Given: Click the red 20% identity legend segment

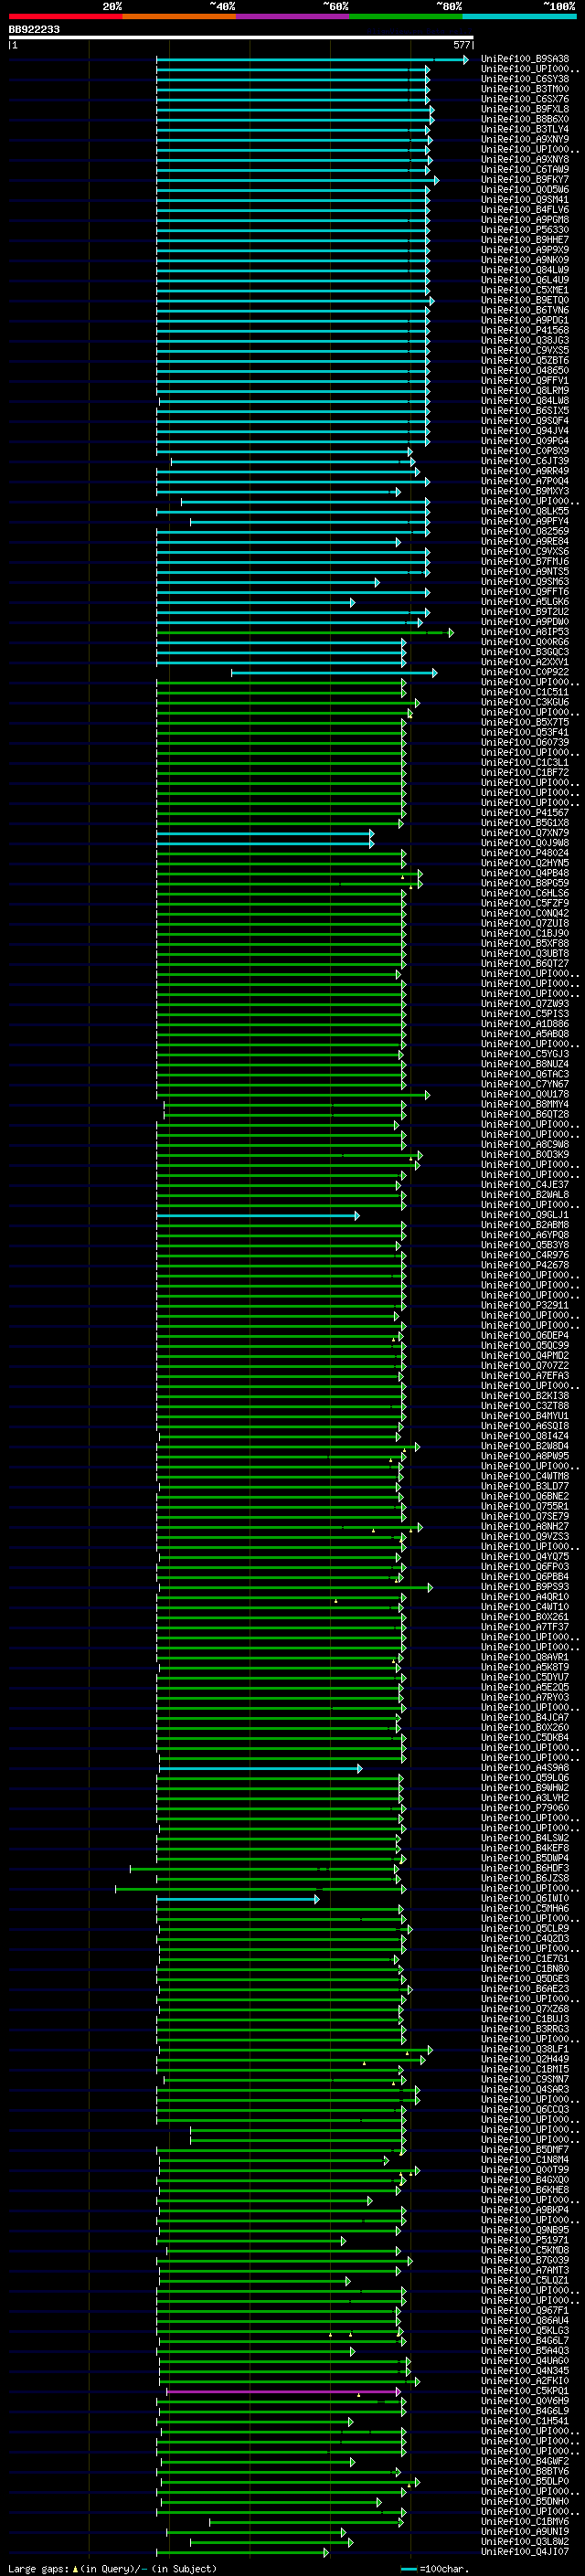Looking at the screenshot, I should point(65,16).
